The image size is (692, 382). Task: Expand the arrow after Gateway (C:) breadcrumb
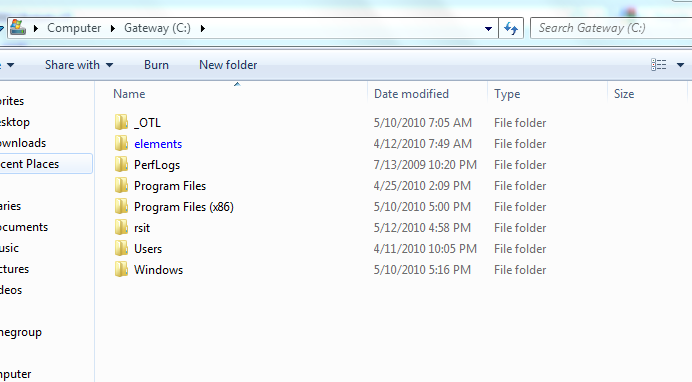click(x=203, y=28)
